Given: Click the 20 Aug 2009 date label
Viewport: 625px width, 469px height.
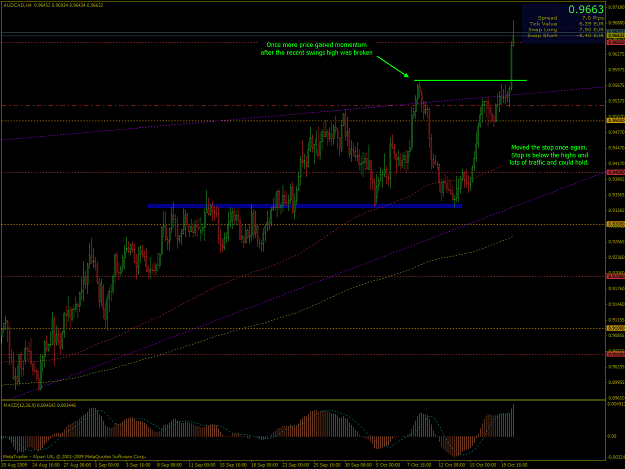Looking at the screenshot, I should click(14, 465).
